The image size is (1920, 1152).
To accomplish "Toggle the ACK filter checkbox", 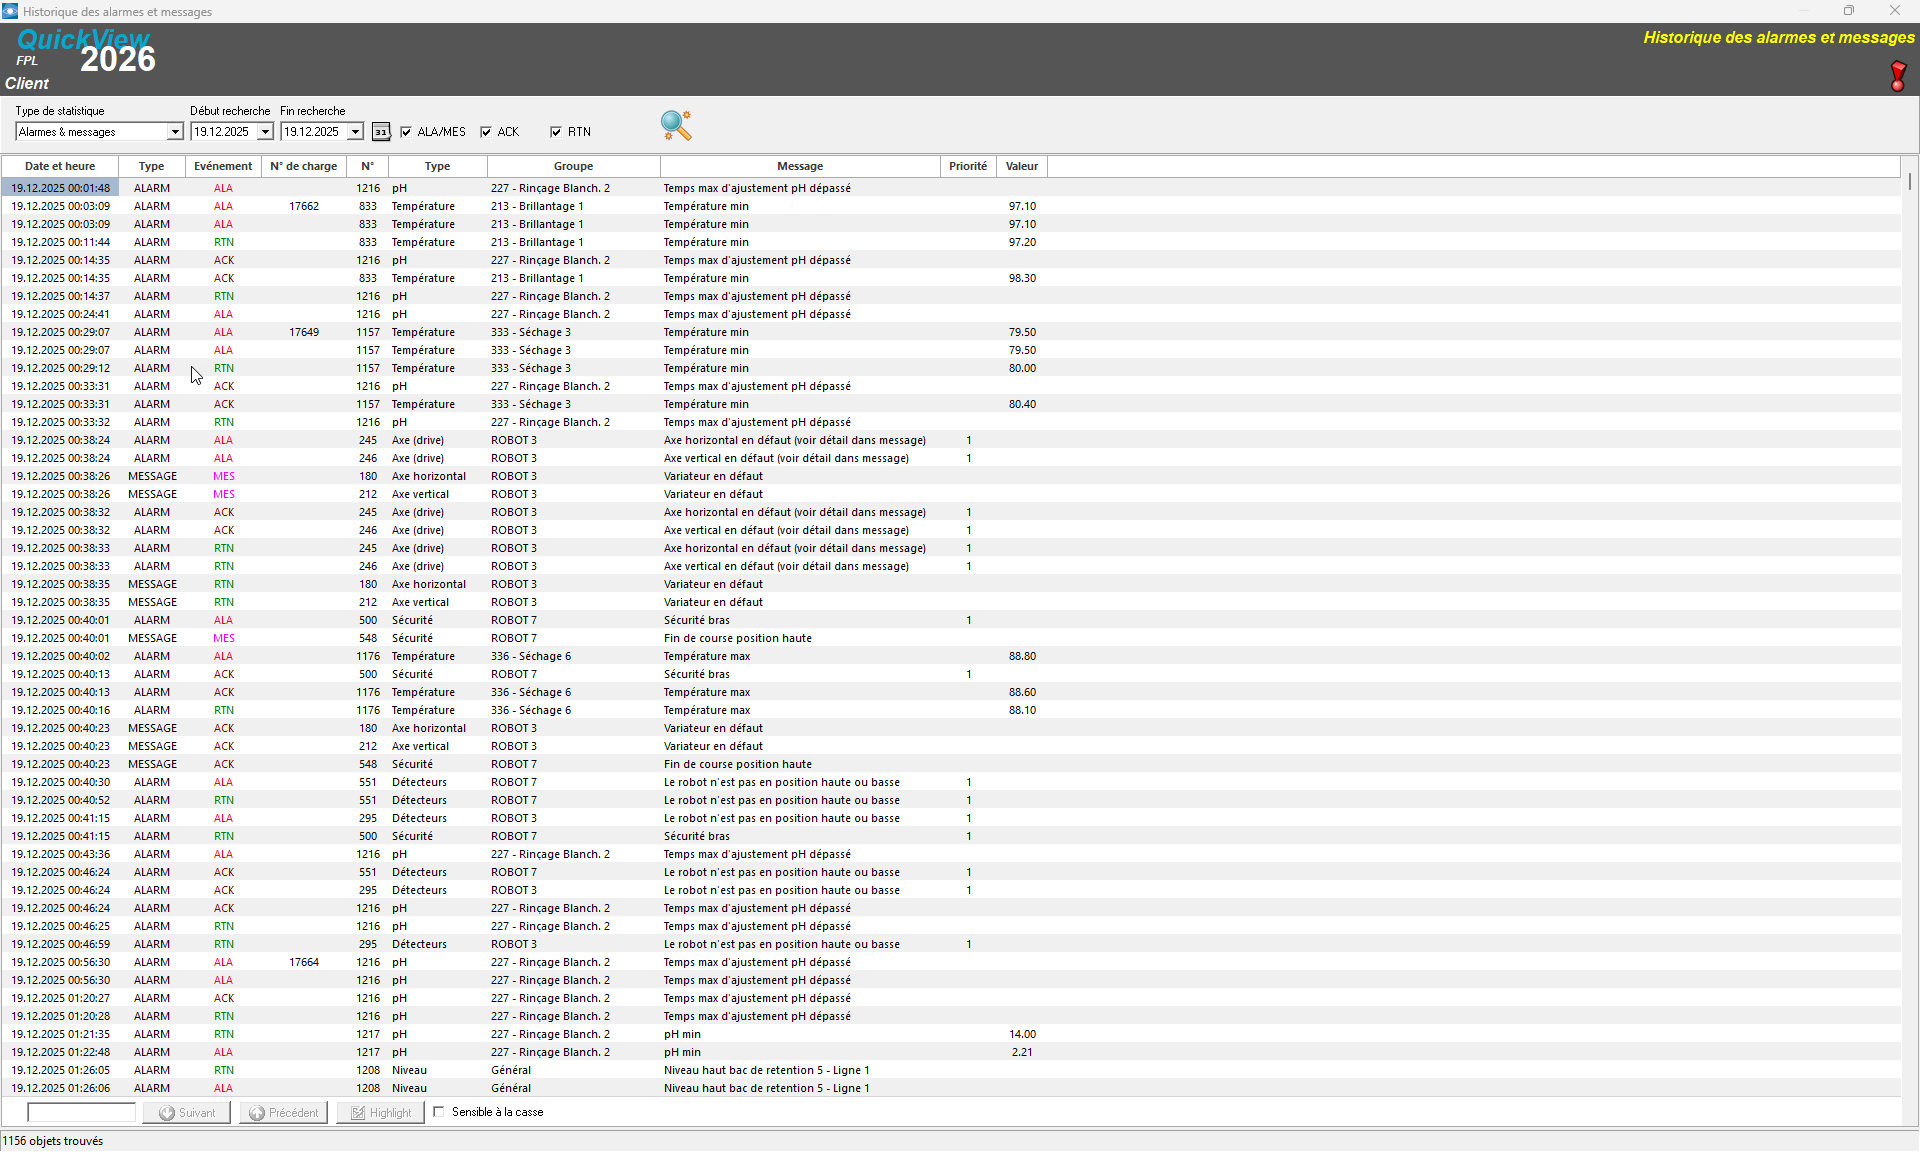I will (486, 132).
